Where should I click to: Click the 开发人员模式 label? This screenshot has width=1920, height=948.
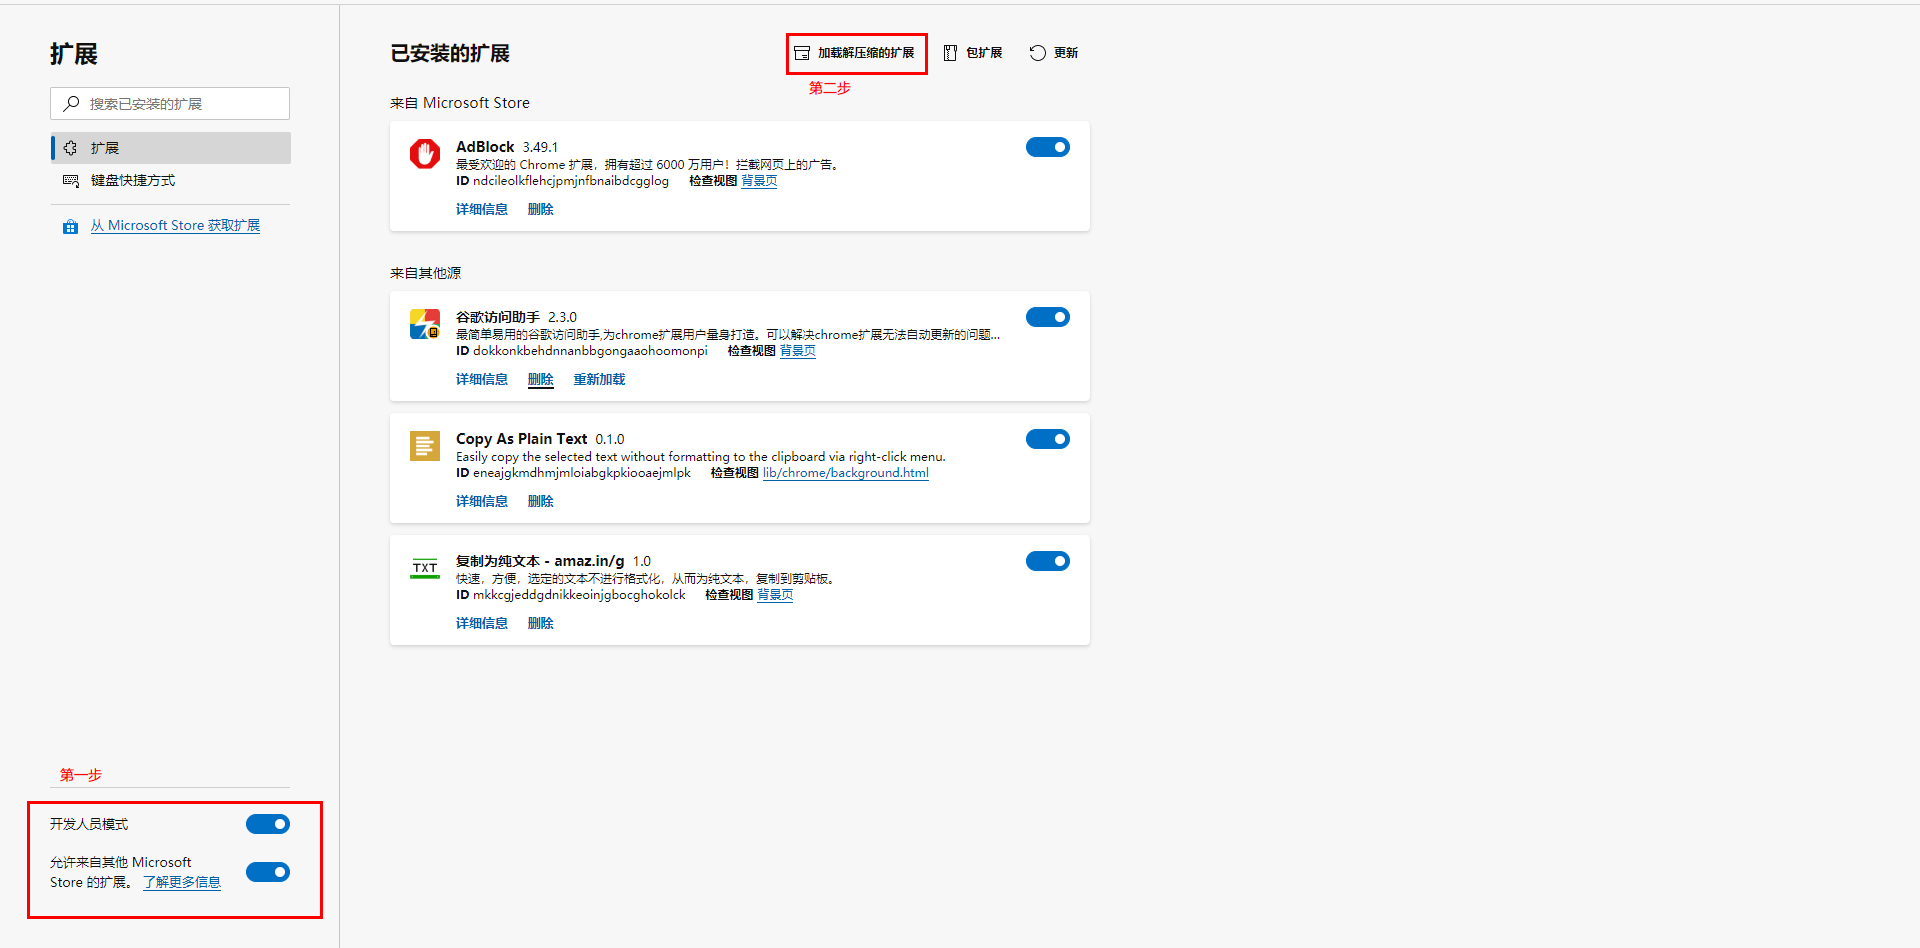[89, 824]
